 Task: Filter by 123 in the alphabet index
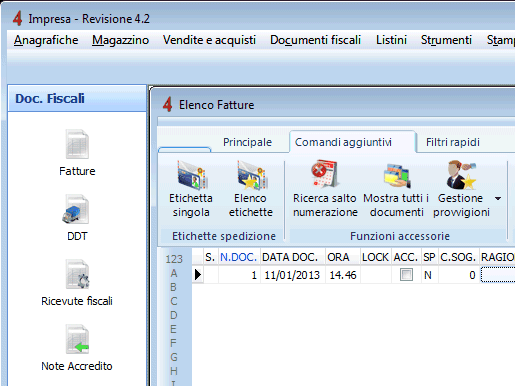(x=174, y=259)
